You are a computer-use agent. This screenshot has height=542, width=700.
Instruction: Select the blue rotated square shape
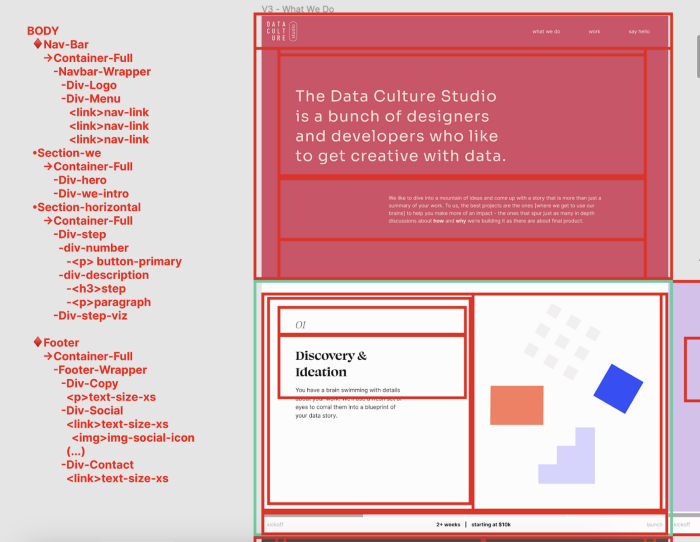(618, 388)
